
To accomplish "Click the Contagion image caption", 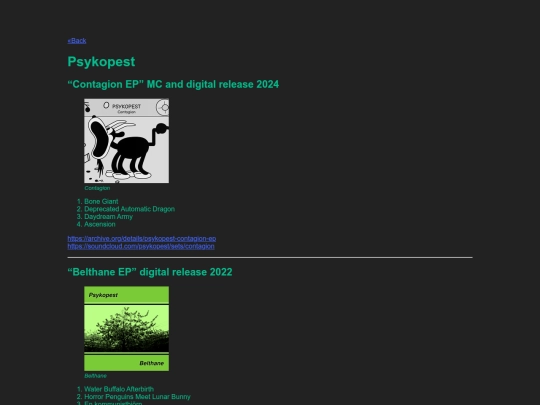I will (97, 188).
